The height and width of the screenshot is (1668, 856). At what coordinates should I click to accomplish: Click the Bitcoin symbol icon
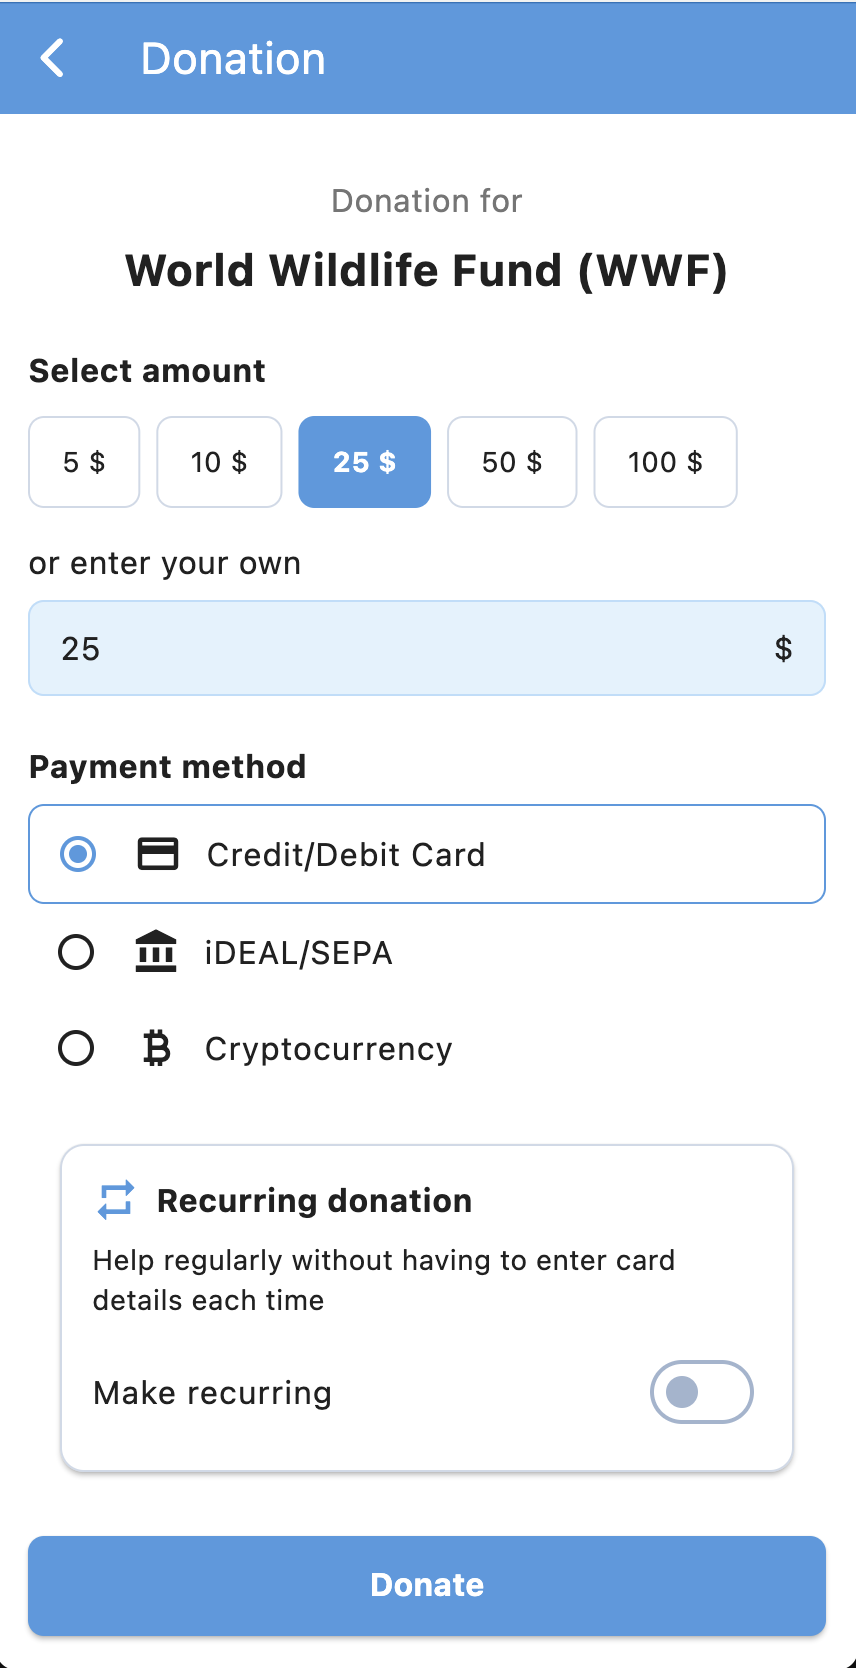[156, 1048]
